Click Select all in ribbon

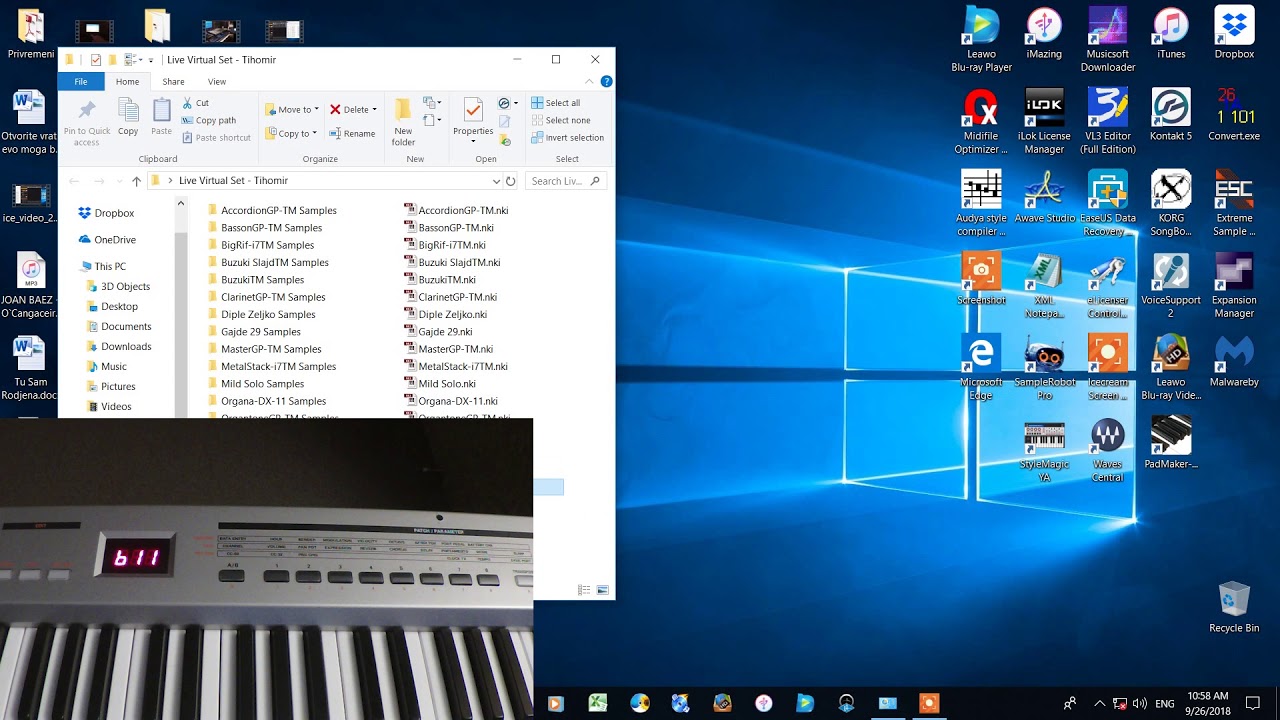(555, 103)
